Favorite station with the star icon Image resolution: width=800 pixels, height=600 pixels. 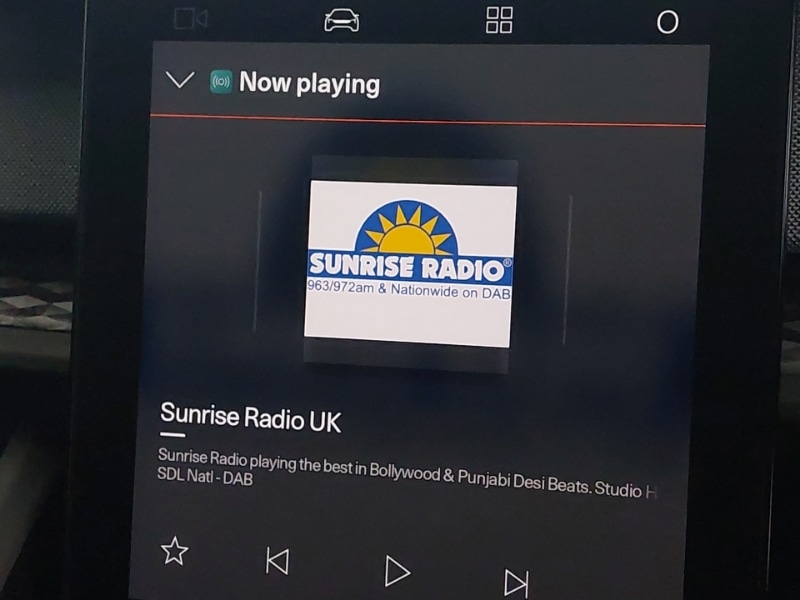pyautogui.click(x=175, y=550)
